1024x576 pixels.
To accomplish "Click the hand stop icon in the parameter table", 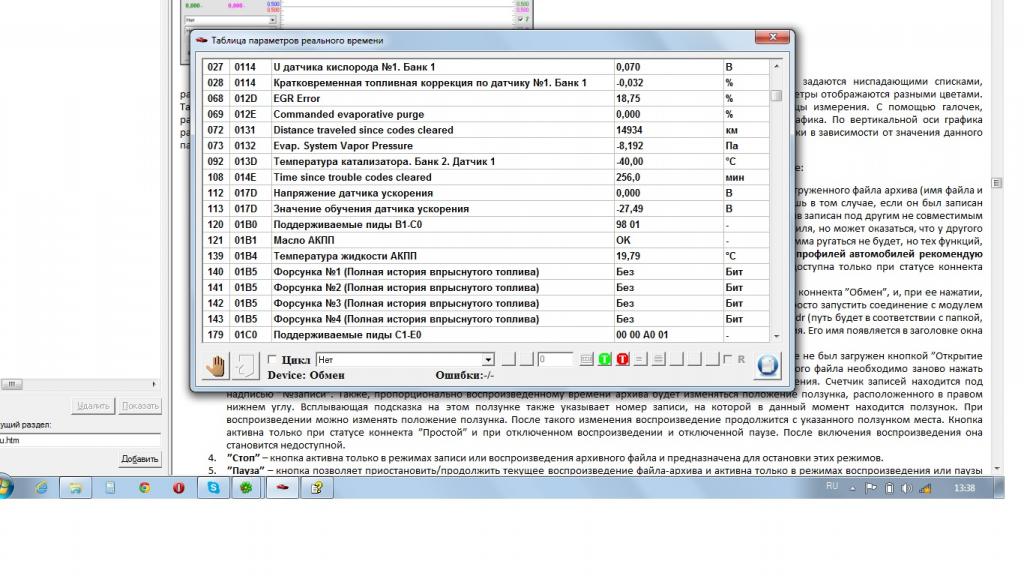I will tap(216, 366).
